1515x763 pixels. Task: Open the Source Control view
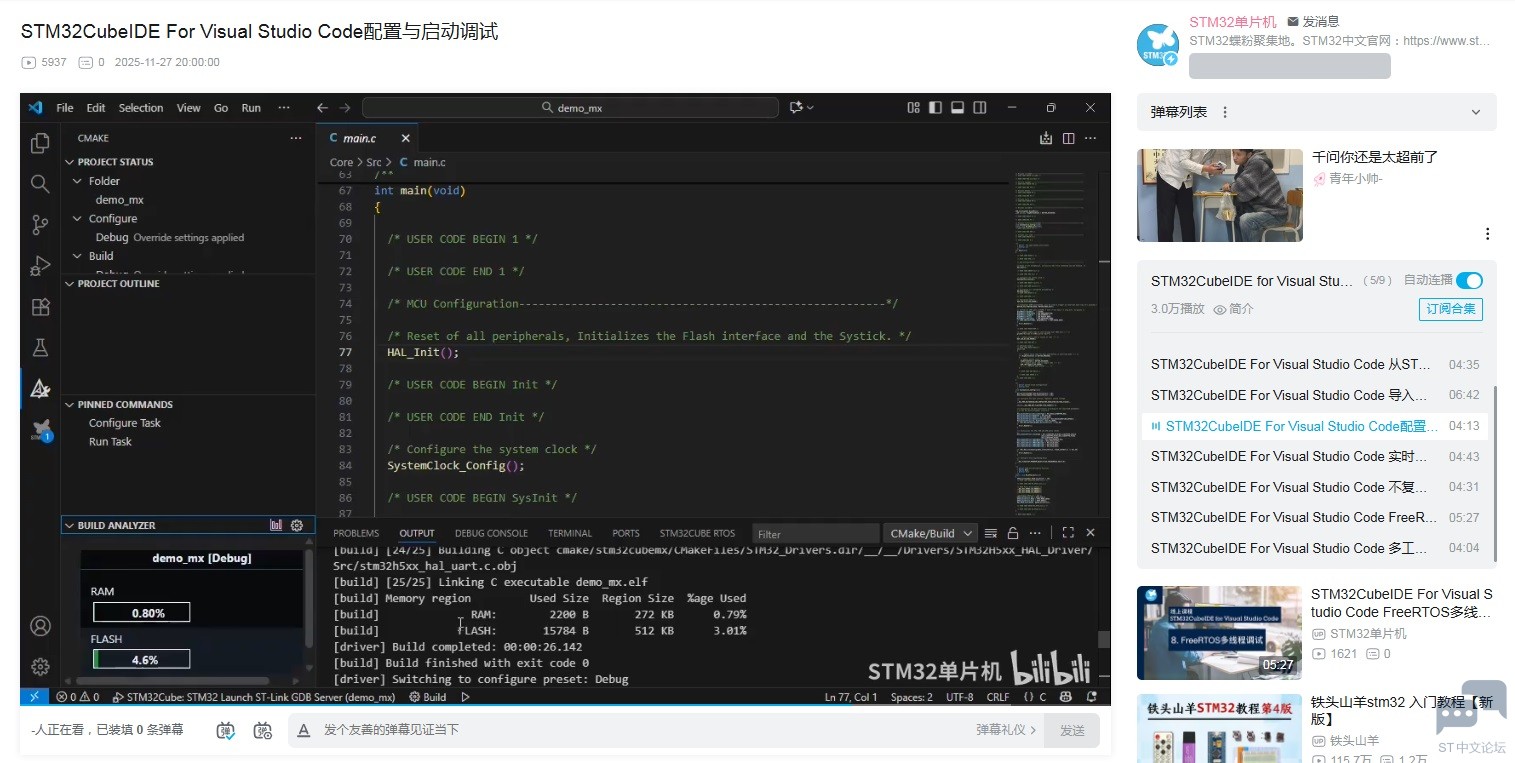[x=40, y=225]
